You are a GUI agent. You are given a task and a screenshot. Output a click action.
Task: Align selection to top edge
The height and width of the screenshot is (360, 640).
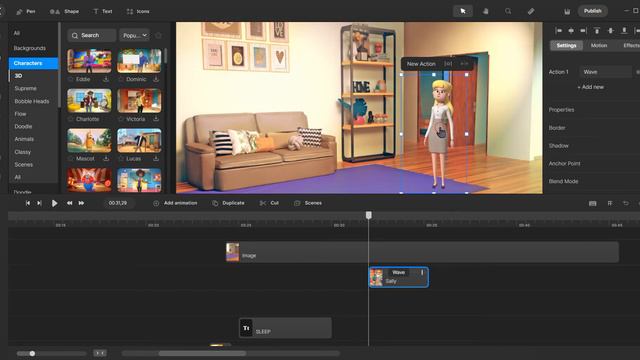click(597, 31)
